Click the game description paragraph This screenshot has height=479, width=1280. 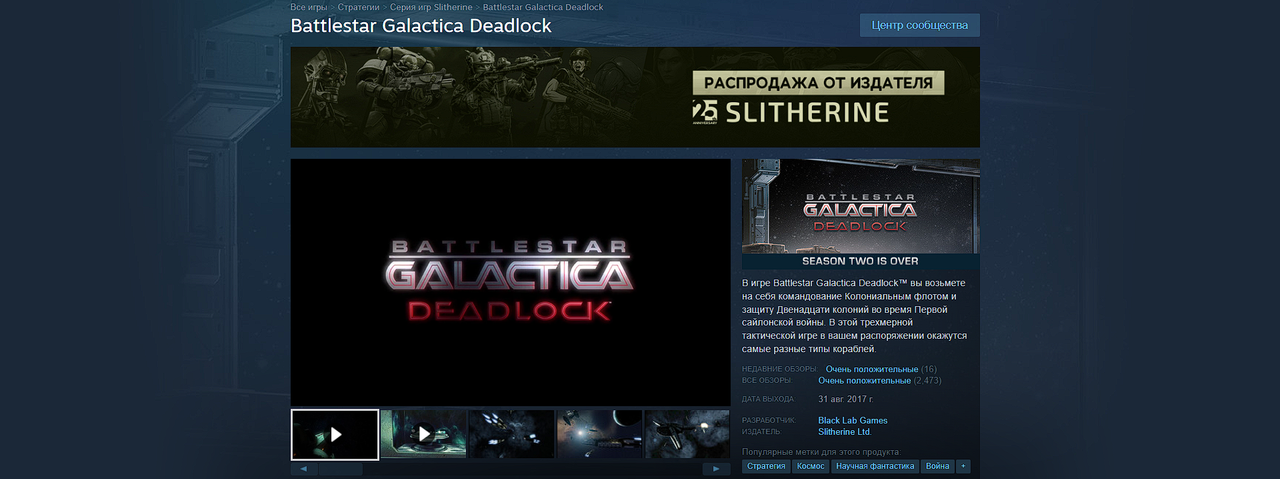[855, 316]
